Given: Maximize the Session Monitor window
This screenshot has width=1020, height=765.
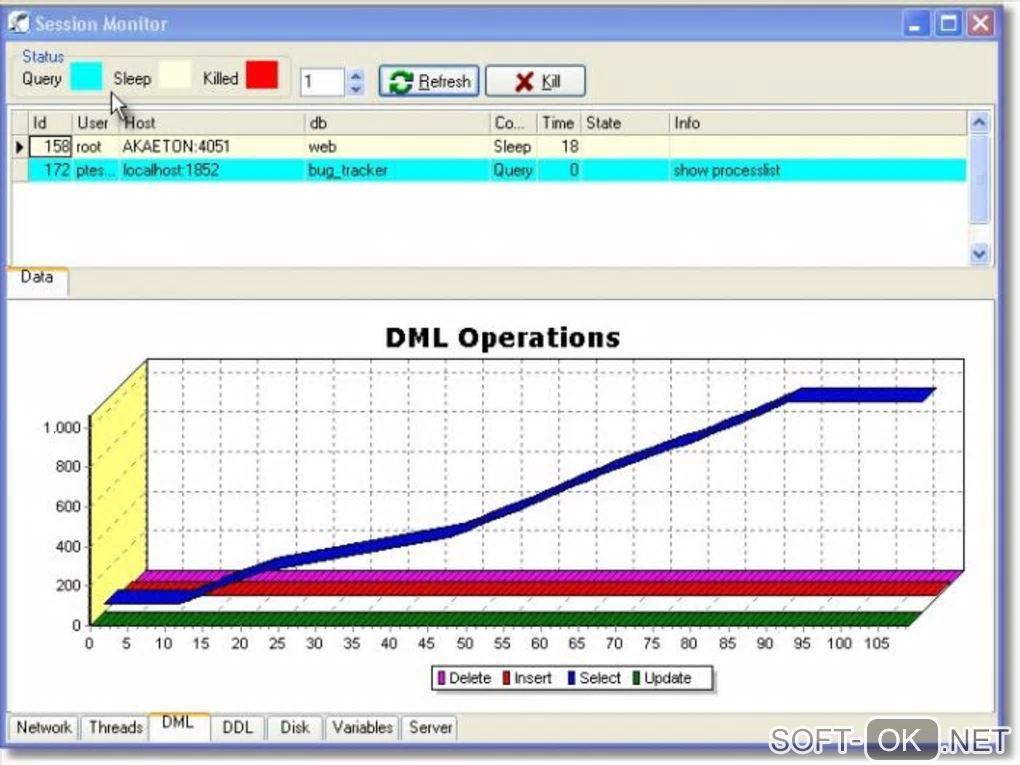Looking at the screenshot, I should [948, 24].
